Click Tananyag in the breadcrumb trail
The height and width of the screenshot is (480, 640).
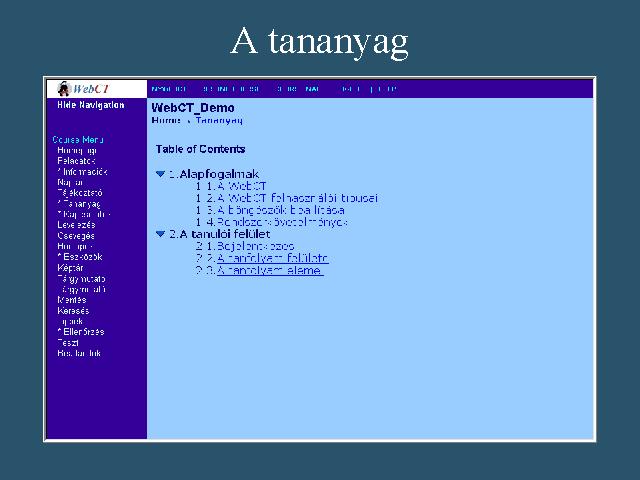[x=219, y=120]
